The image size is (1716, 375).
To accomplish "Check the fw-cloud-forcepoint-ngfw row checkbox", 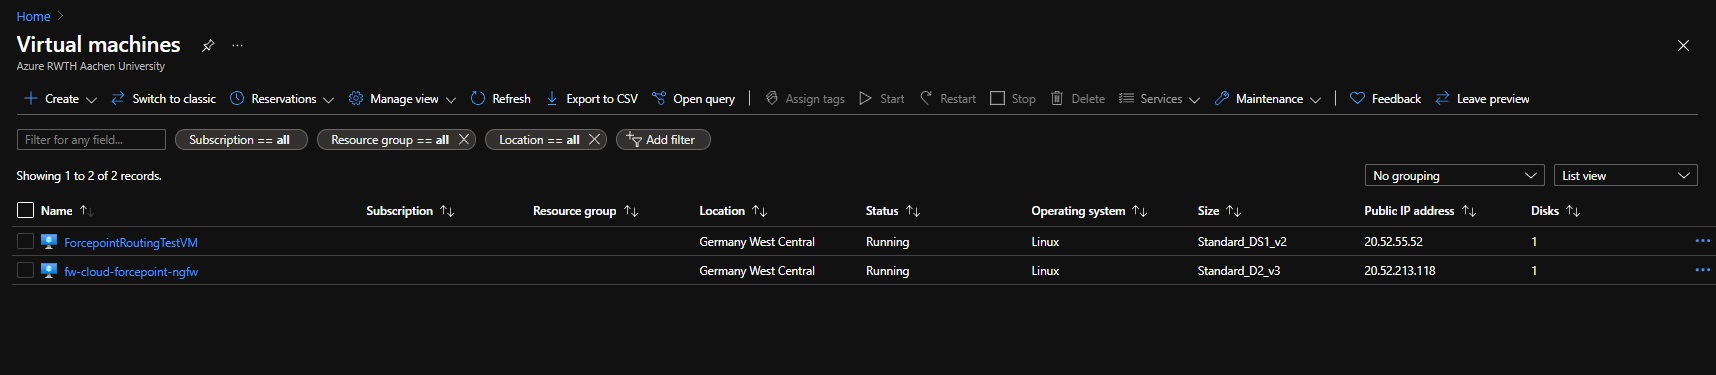I will (26, 270).
